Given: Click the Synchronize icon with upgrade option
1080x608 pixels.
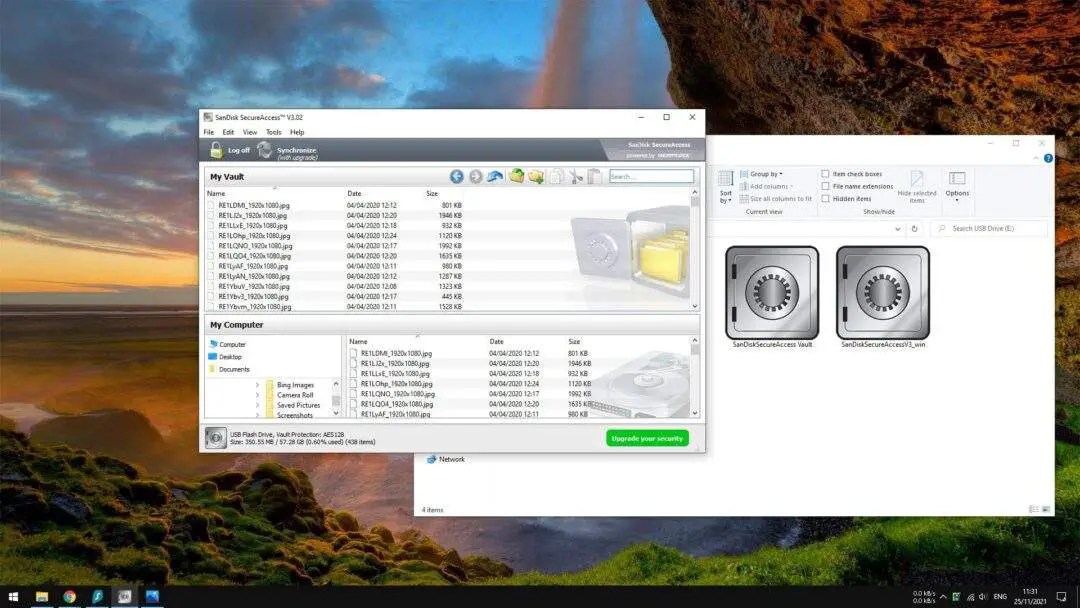Looking at the screenshot, I should pyautogui.click(x=265, y=150).
